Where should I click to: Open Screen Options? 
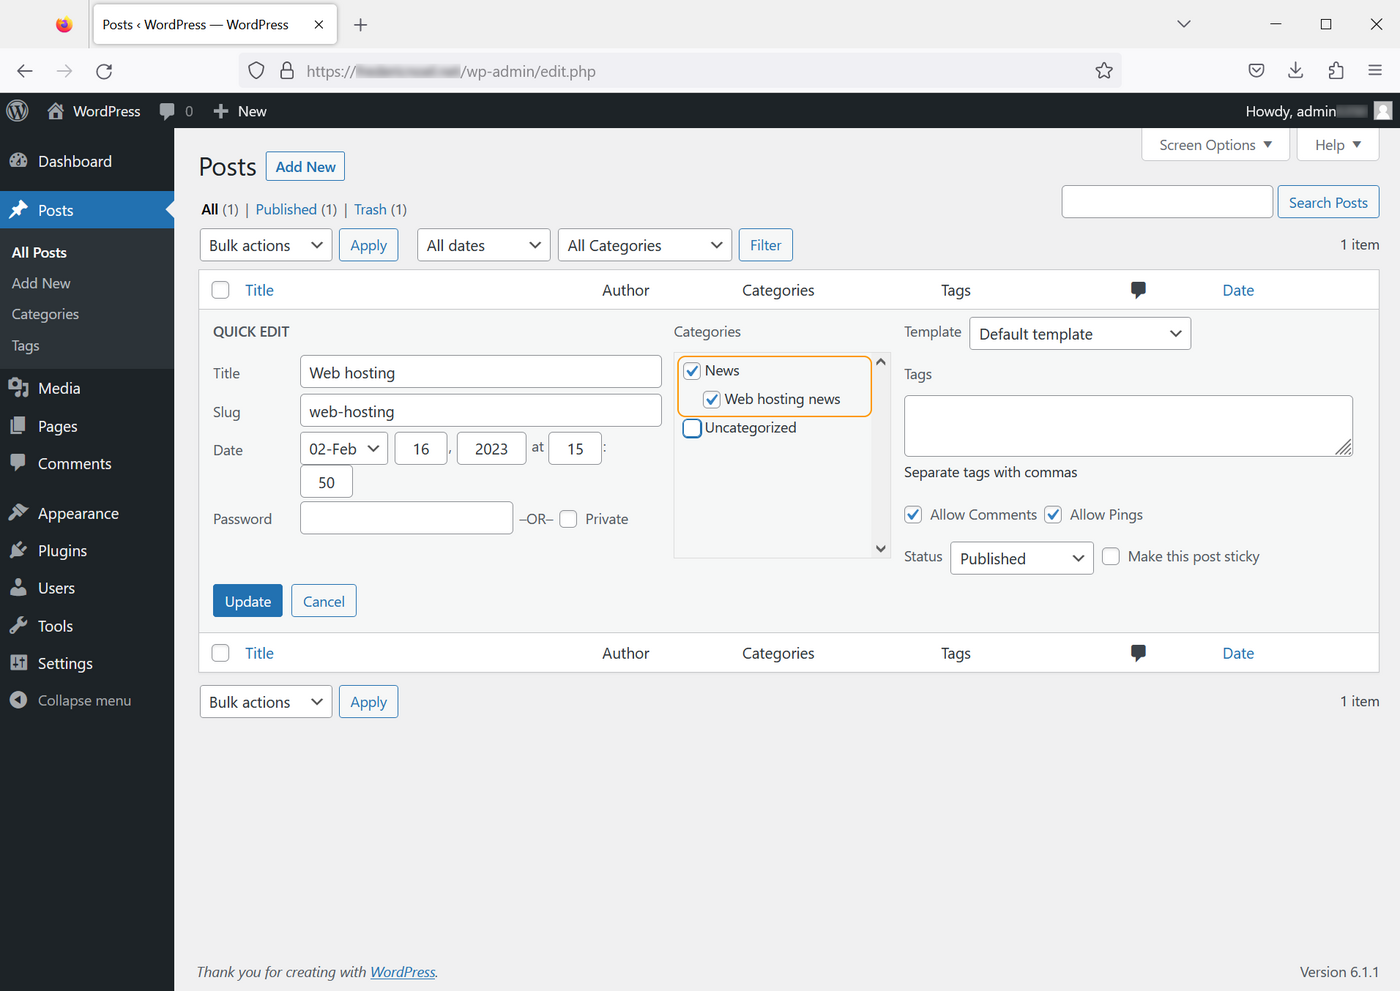(1214, 144)
